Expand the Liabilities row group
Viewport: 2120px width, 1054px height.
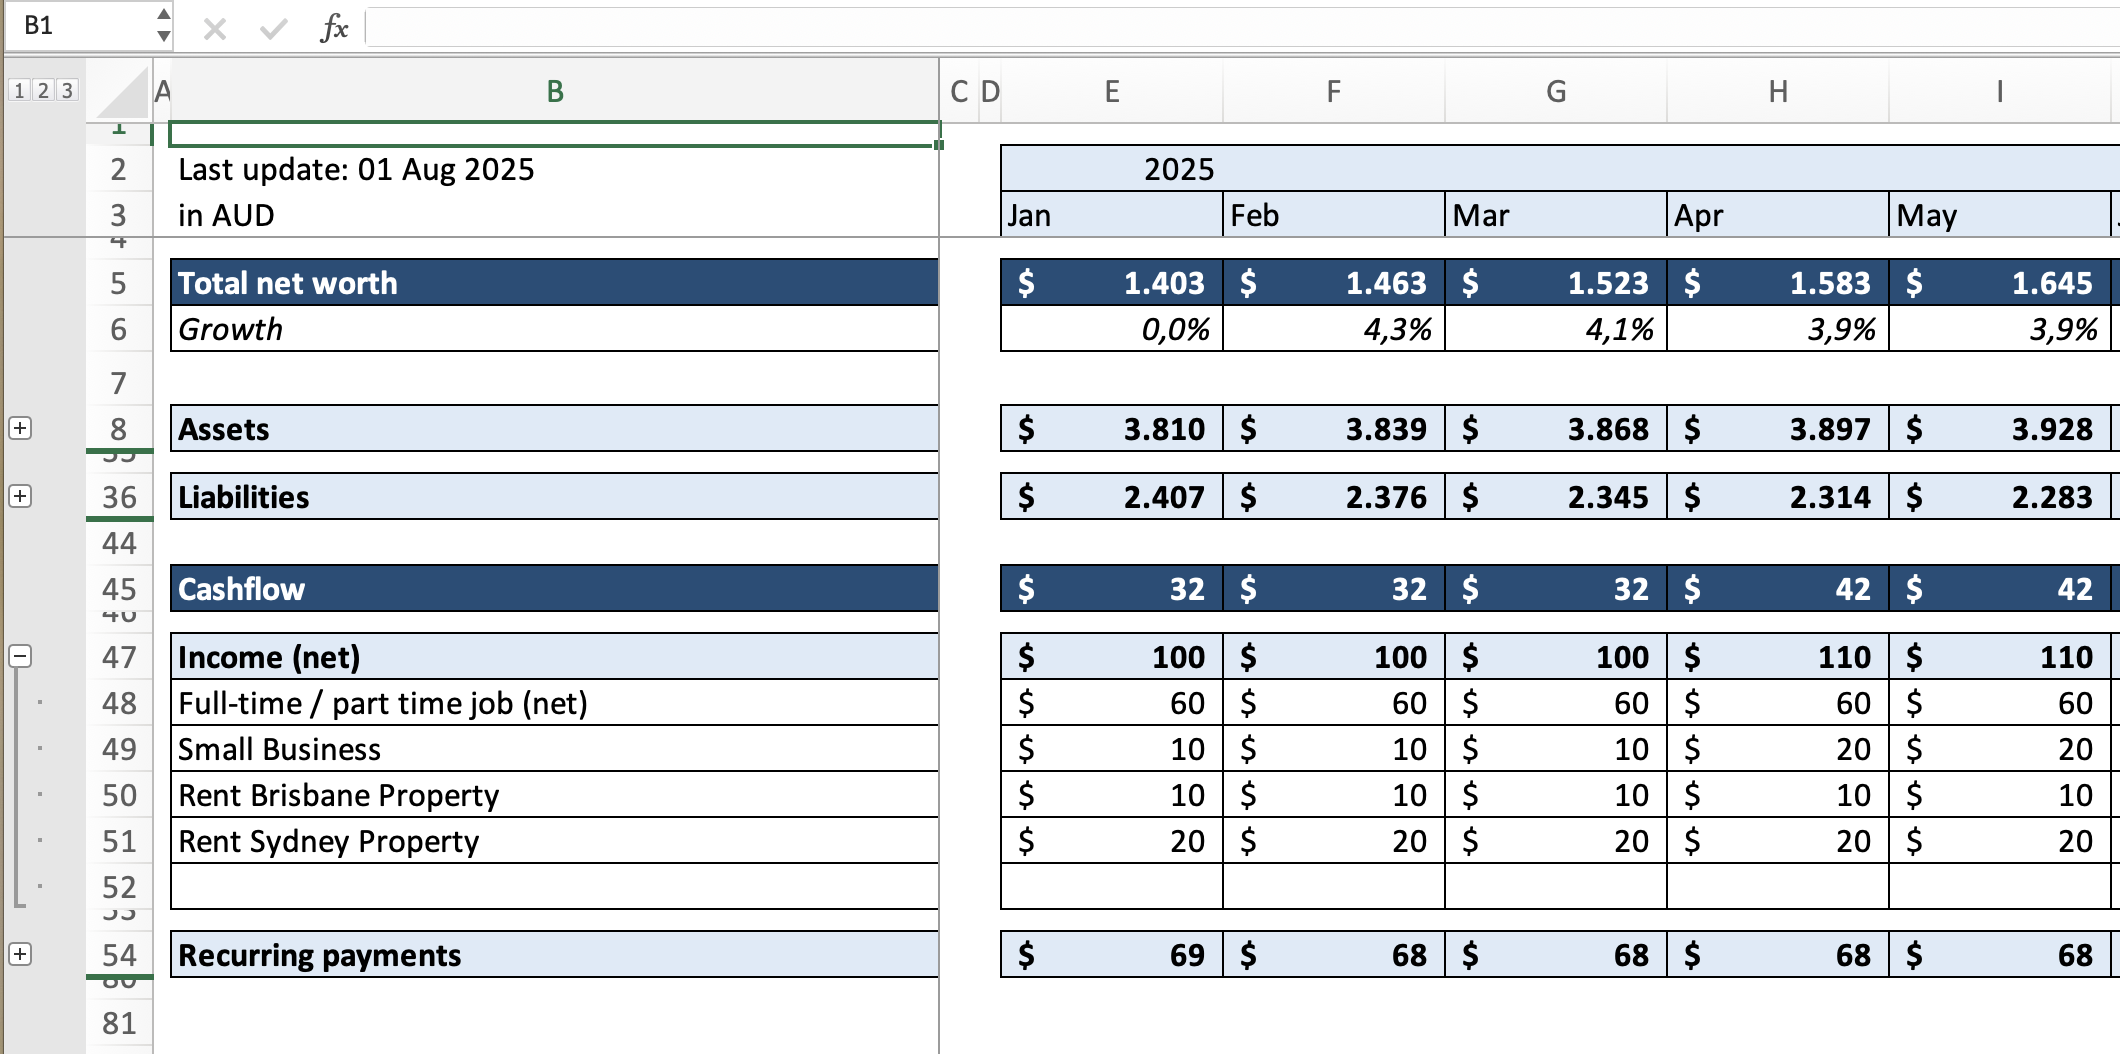click(20, 497)
